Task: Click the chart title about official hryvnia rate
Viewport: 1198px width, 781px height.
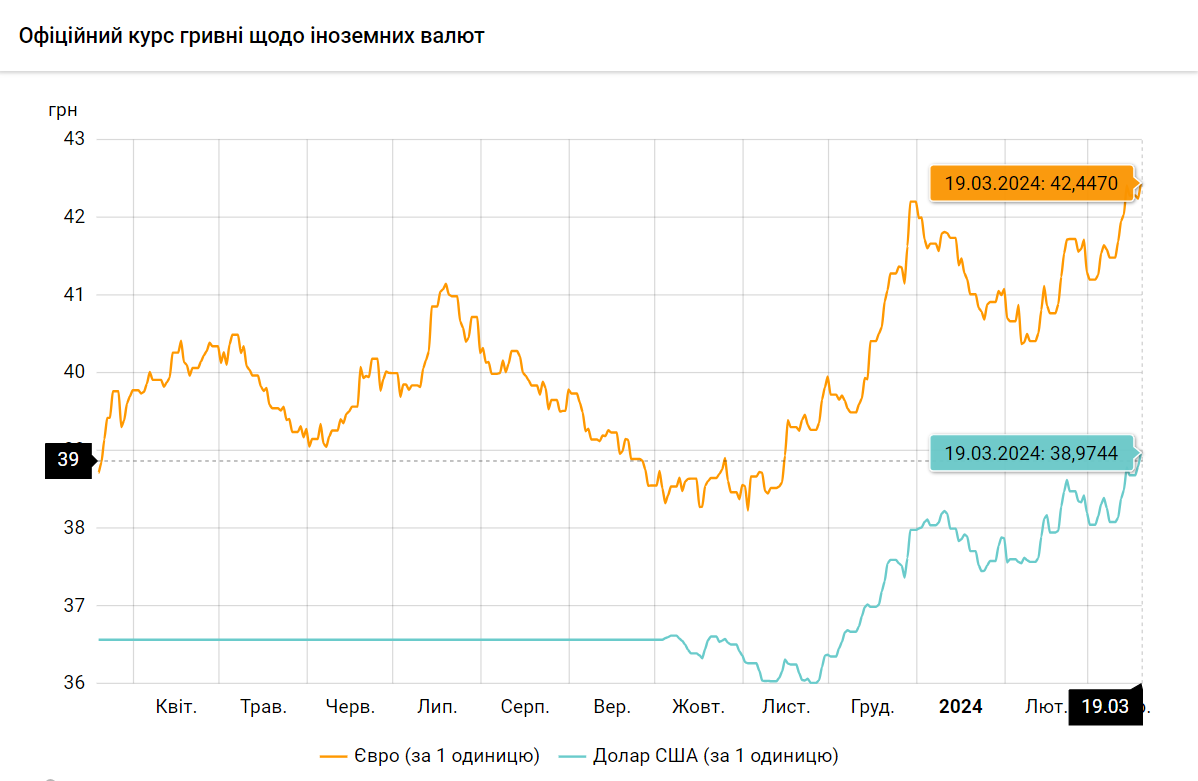Action: [x=251, y=36]
